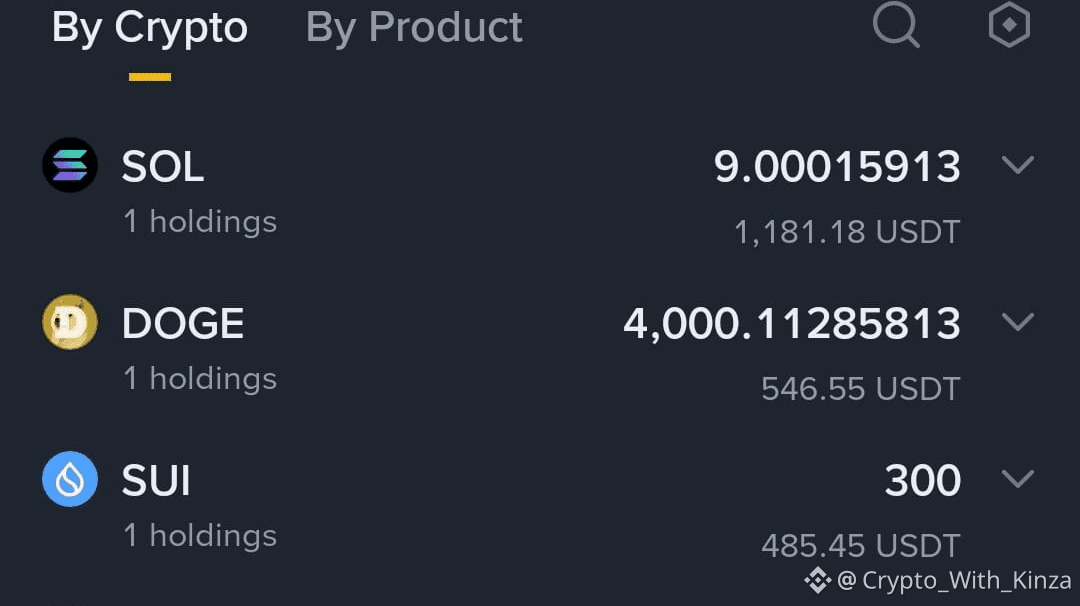Expand the SUI holdings chevron

click(x=1017, y=479)
